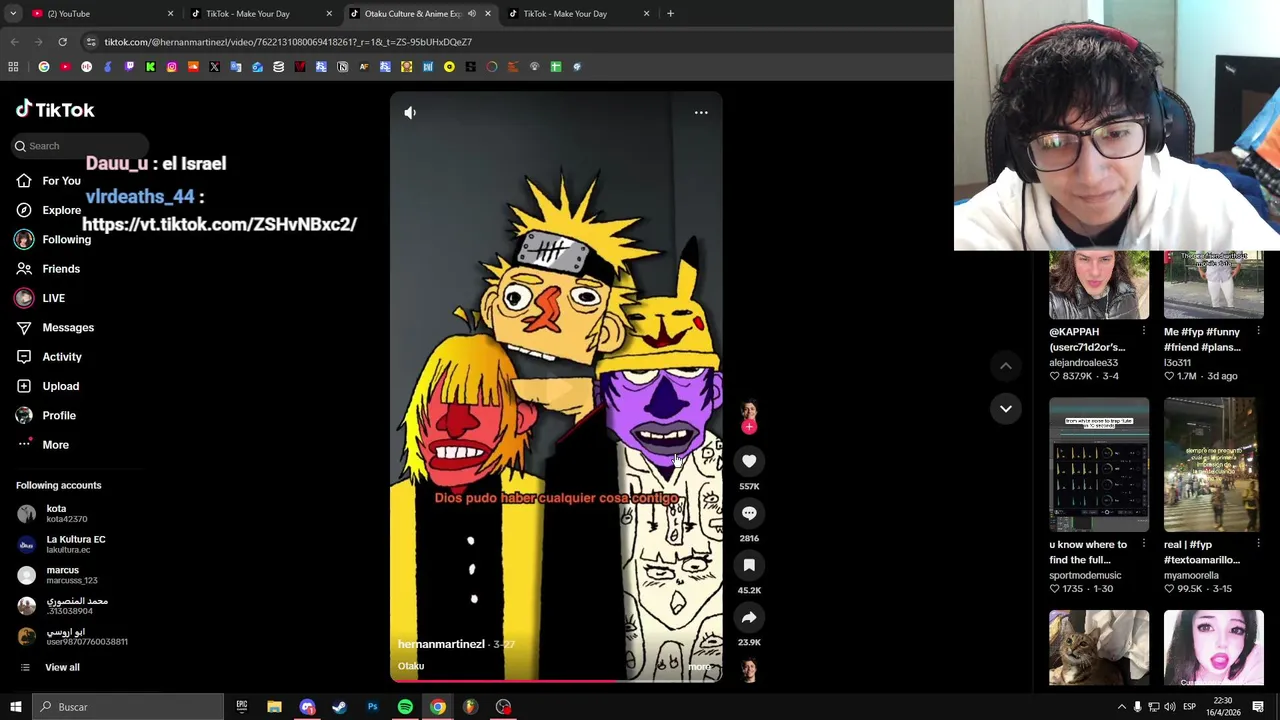Go back with browser back arrow
Image resolution: width=1280 pixels, height=720 pixels.
(14, 42)
